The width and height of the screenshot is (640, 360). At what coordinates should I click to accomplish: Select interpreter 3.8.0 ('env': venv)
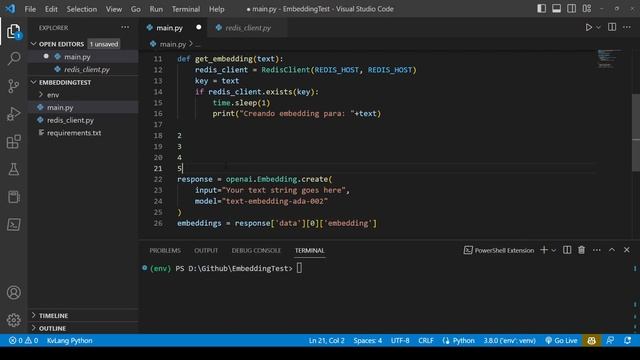click(x=509, y=340)
